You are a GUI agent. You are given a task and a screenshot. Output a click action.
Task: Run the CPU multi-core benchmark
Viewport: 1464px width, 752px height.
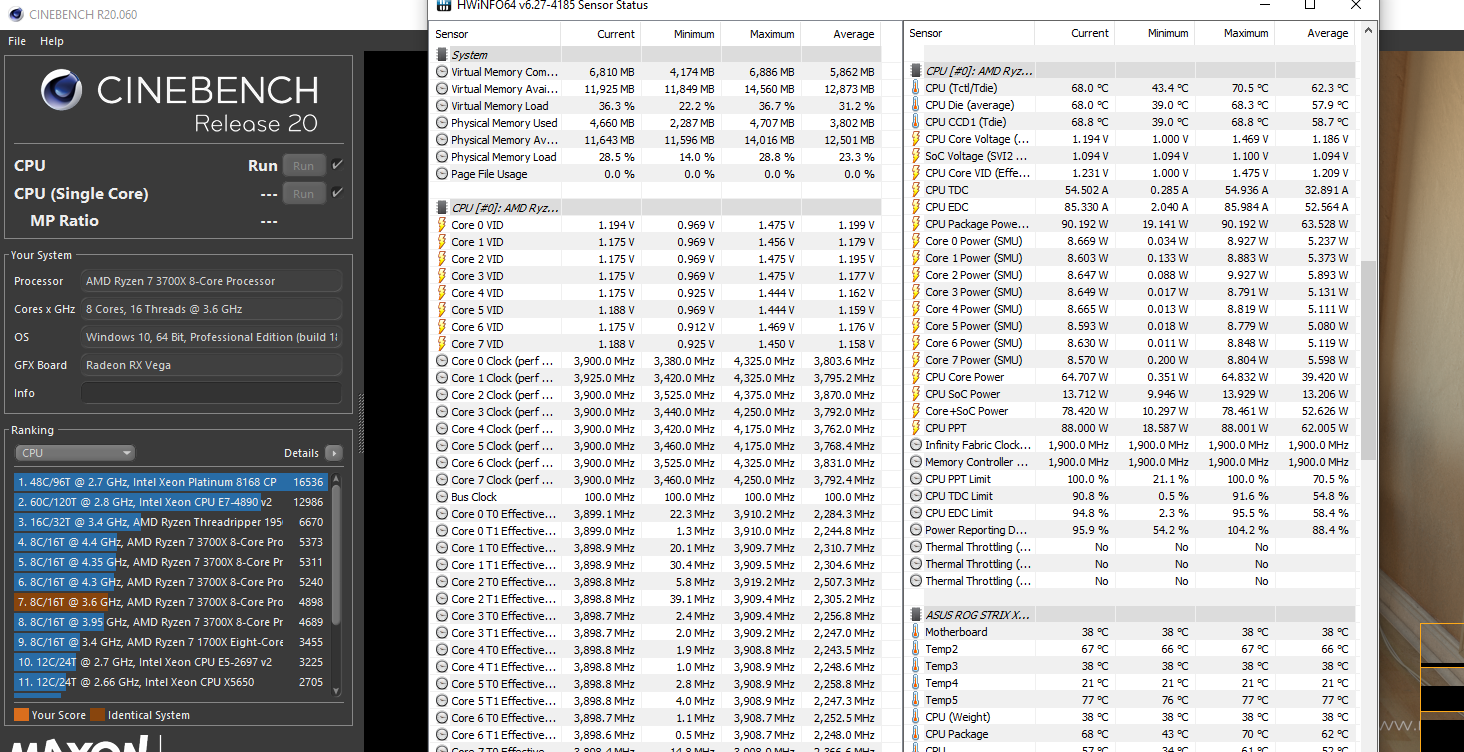303,166
